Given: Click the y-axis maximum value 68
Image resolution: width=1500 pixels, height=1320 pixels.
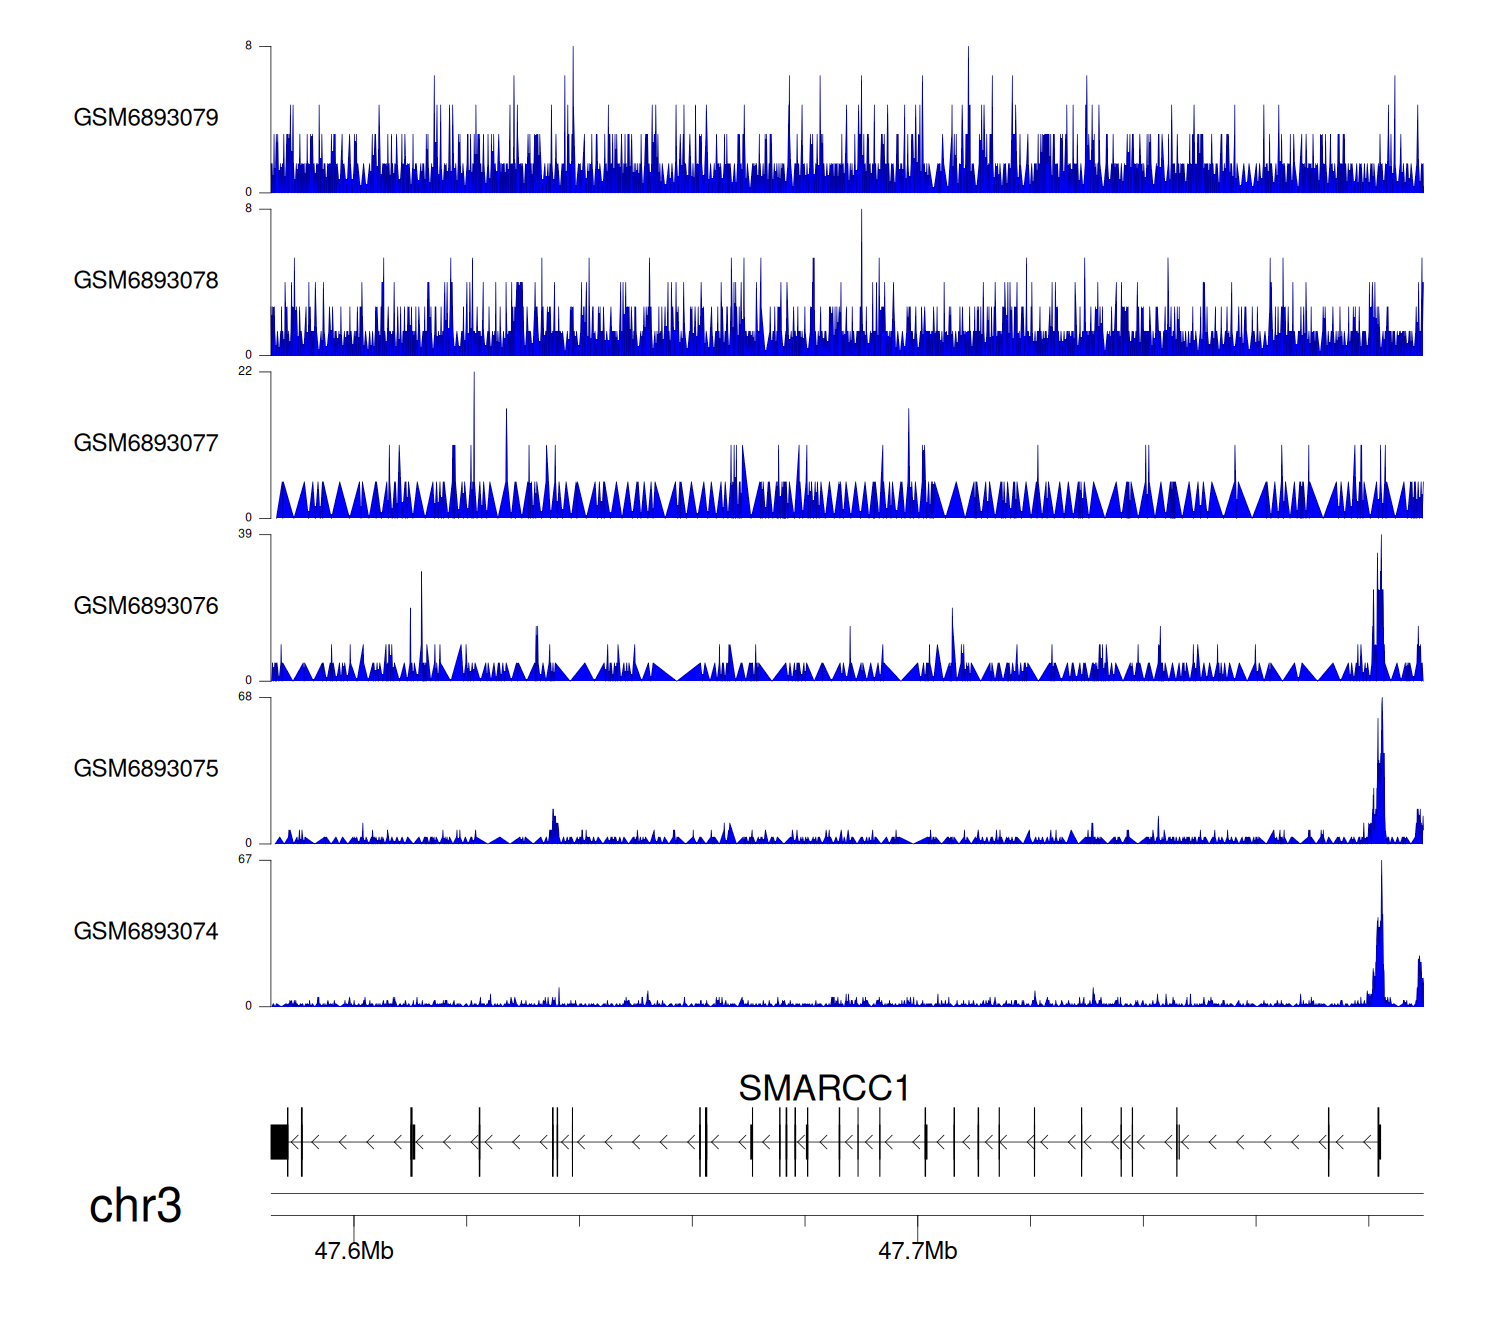Looking at the screenshot, I should 245,697.
